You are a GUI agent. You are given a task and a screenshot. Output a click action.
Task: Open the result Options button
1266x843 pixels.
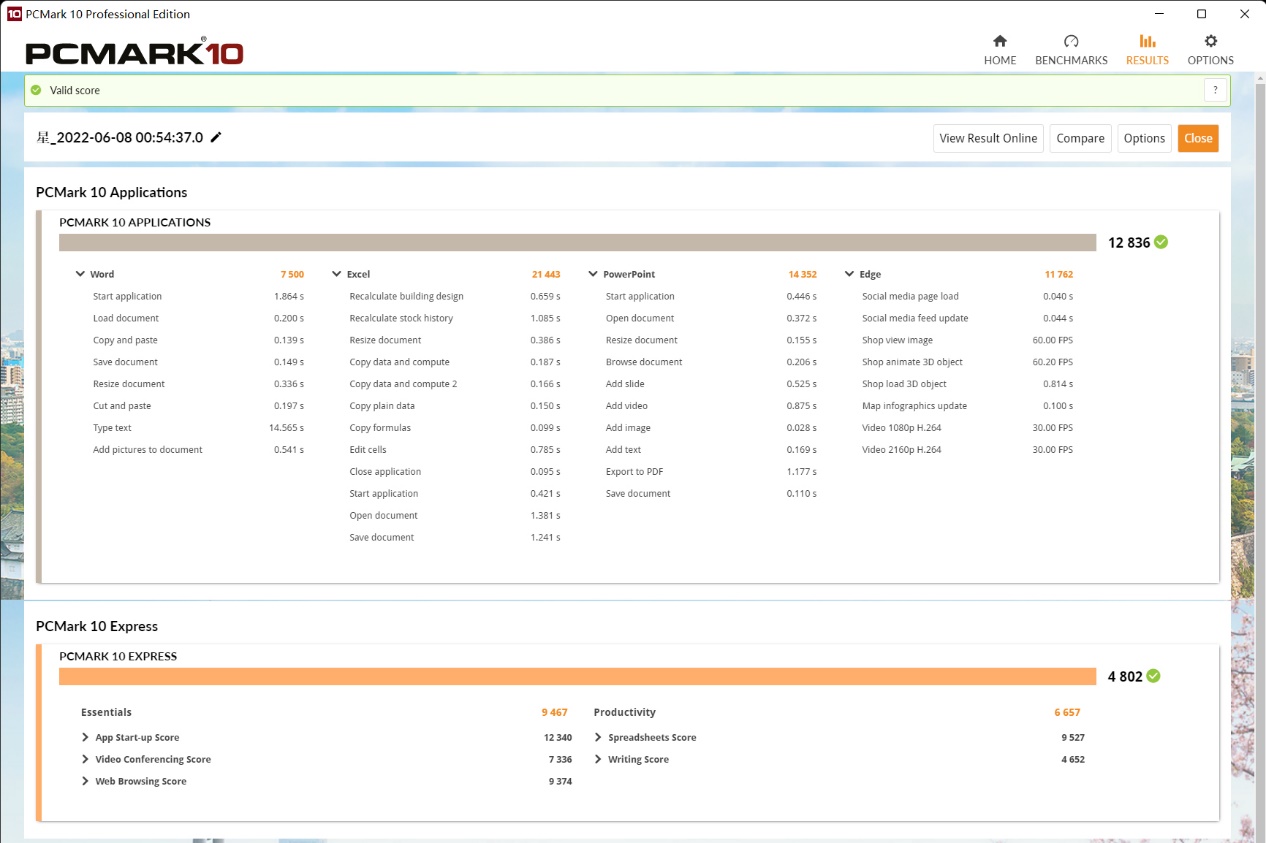1144,138
